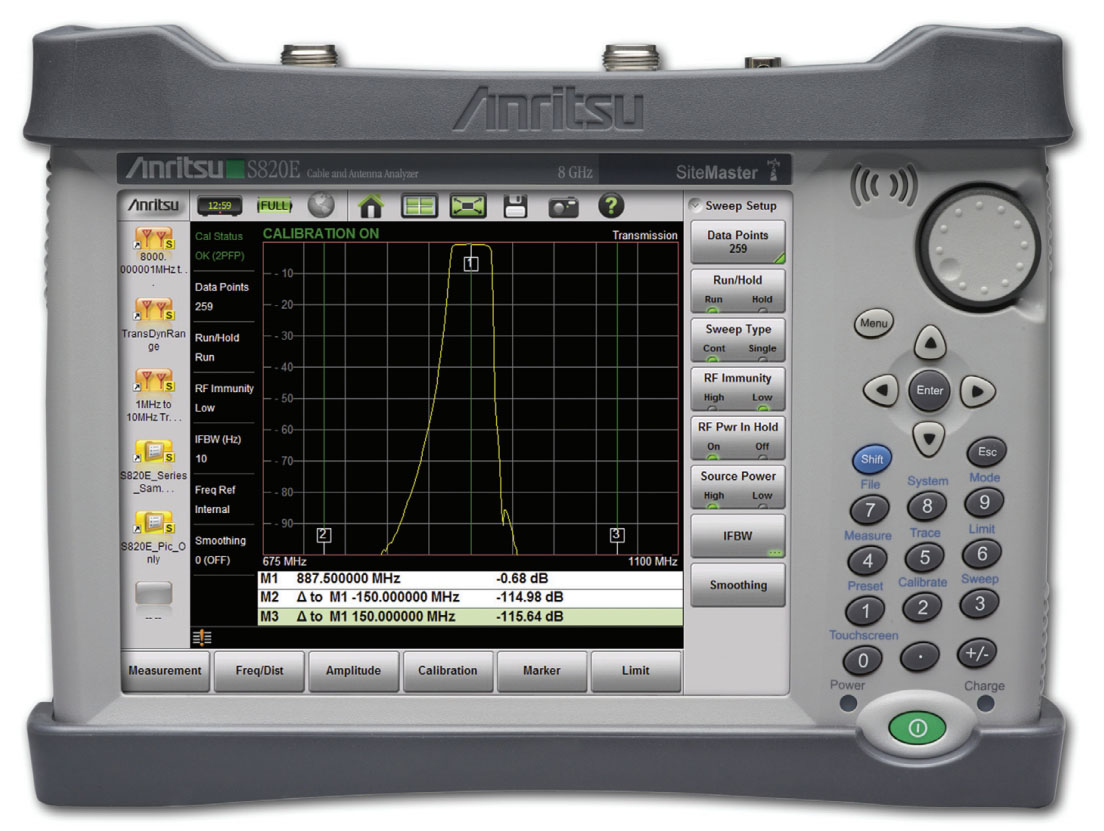Select marker 2 on the graph

coord(323,535)
